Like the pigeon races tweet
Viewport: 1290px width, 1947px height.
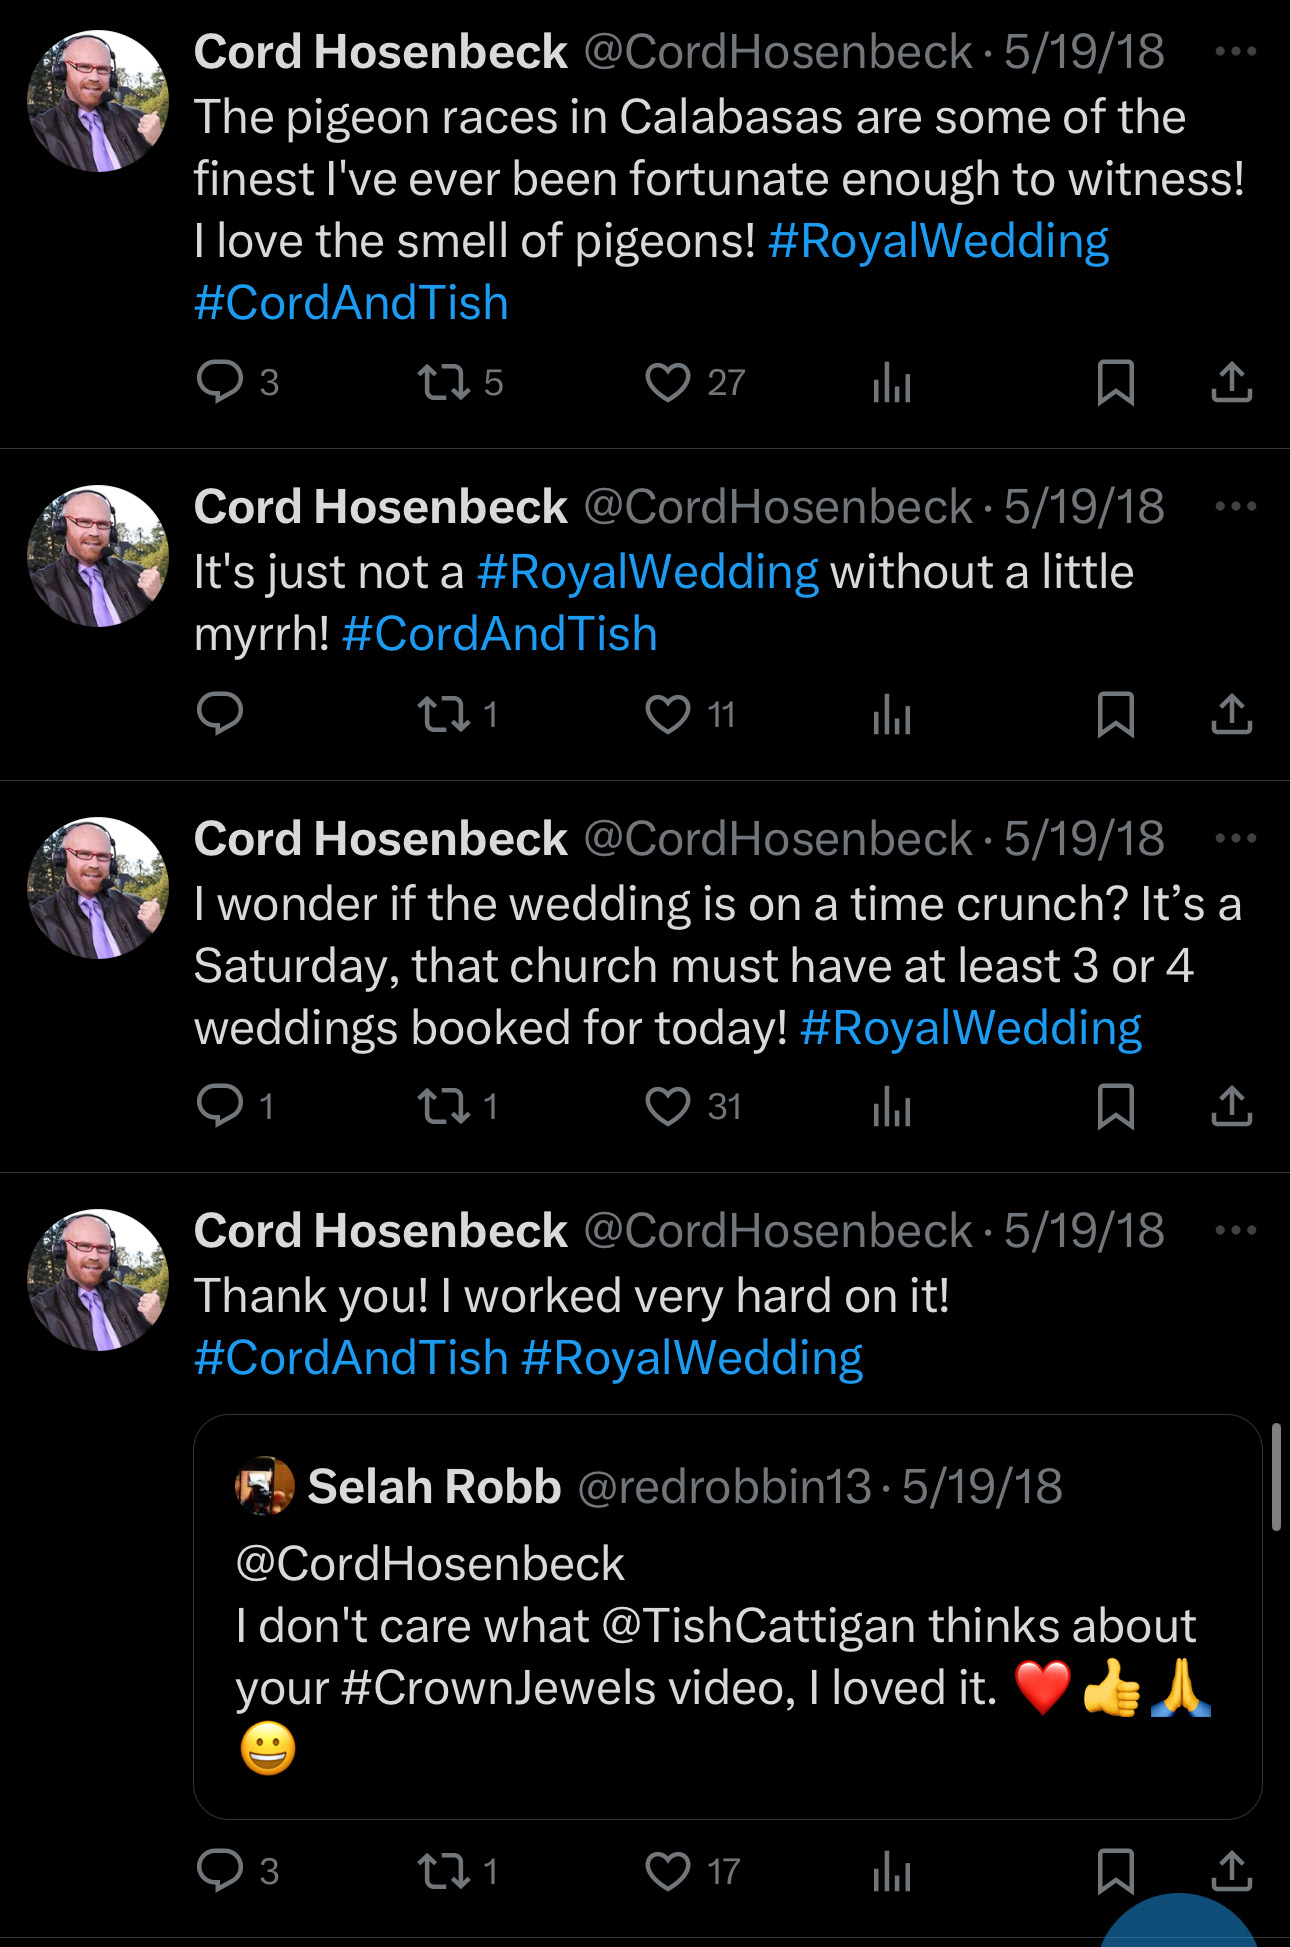[667, 382]
